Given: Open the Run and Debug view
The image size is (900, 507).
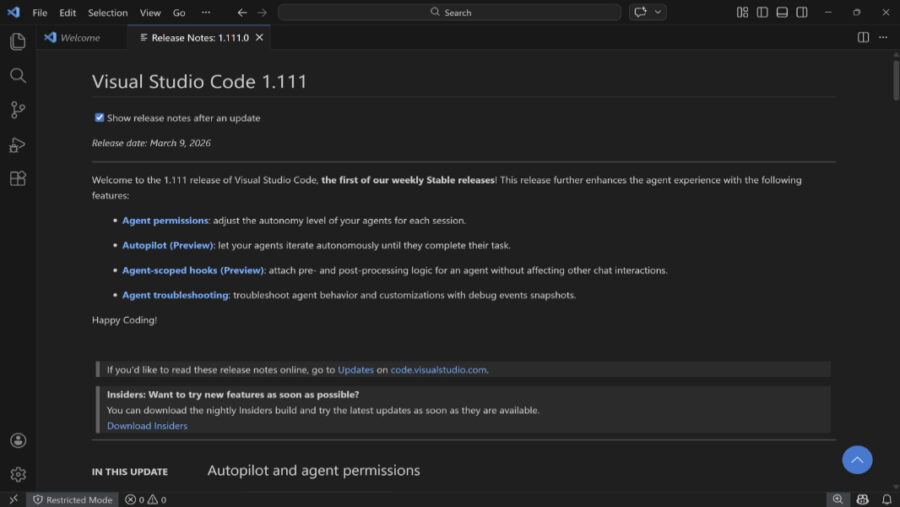Looking at the screenshot, I should (x=18, y=145).
